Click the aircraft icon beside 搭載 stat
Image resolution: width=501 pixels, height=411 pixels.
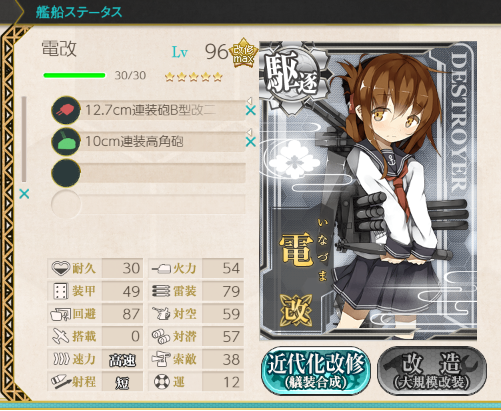pos(61,336)
